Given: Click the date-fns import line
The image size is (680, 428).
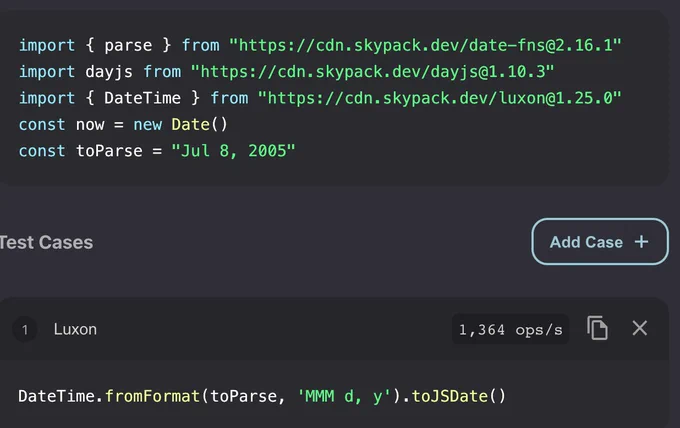Looking at the screenshot, I should 320,45.
